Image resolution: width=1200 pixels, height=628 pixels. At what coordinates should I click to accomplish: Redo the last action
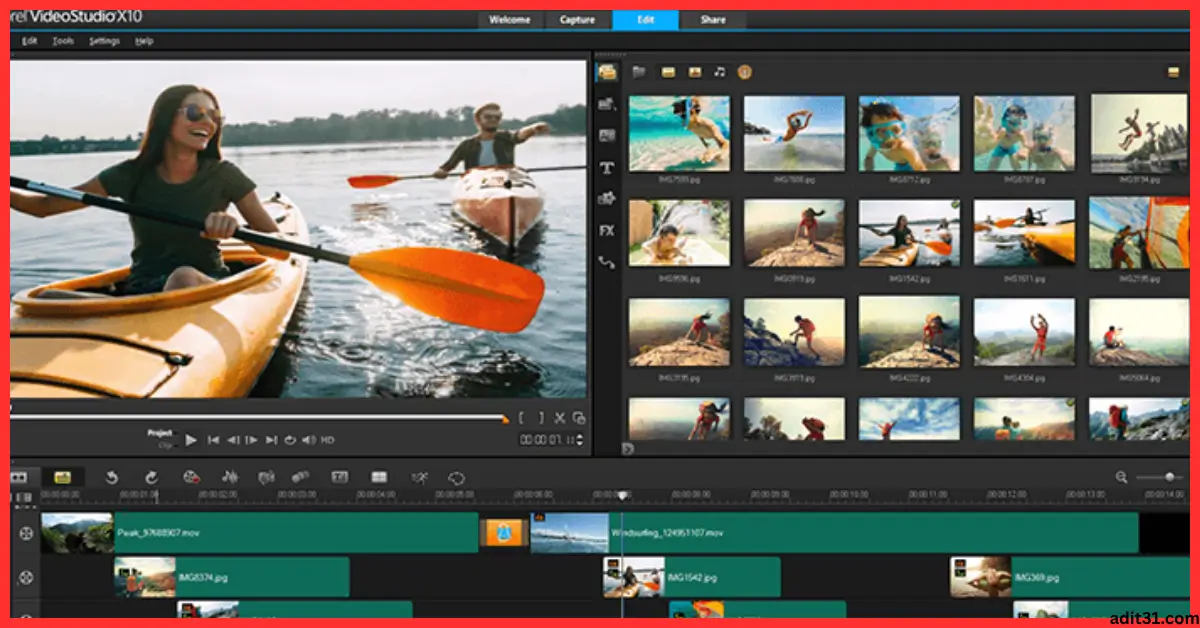pos(151,478)
